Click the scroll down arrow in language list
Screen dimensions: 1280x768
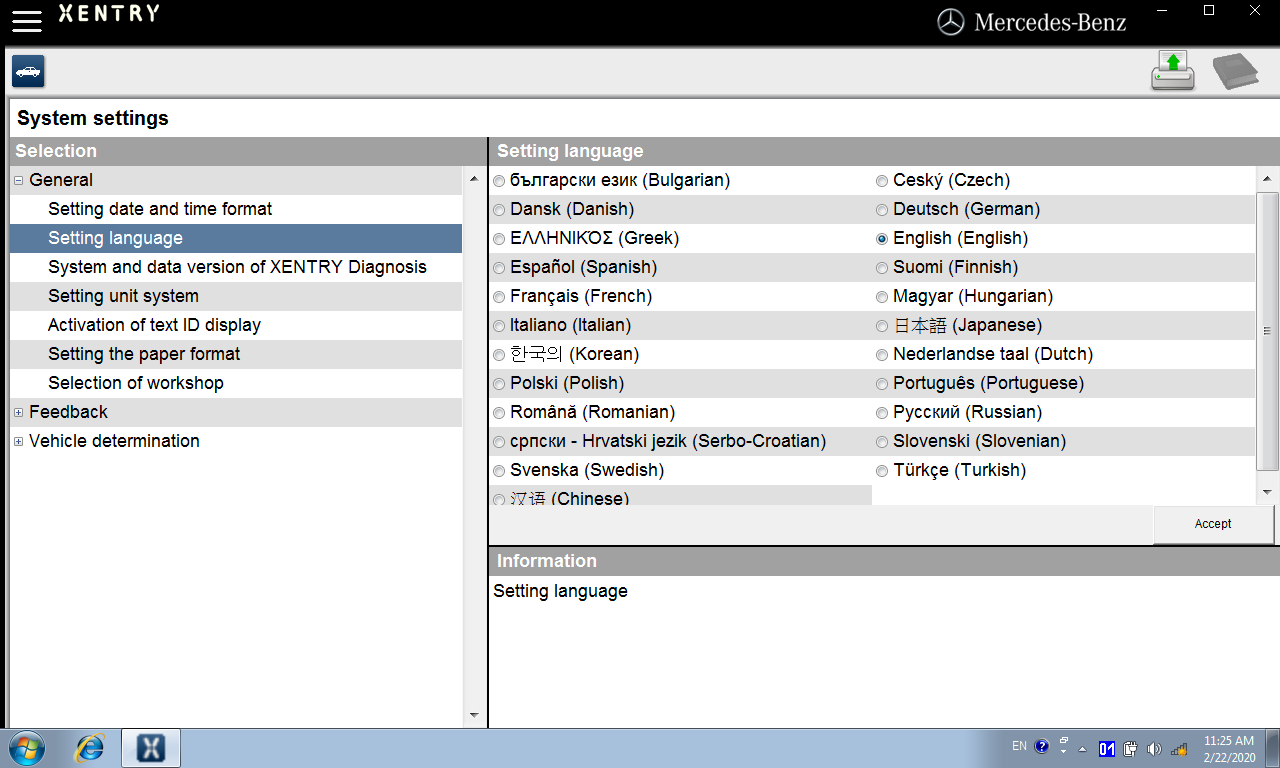(x=1267, y=492)
